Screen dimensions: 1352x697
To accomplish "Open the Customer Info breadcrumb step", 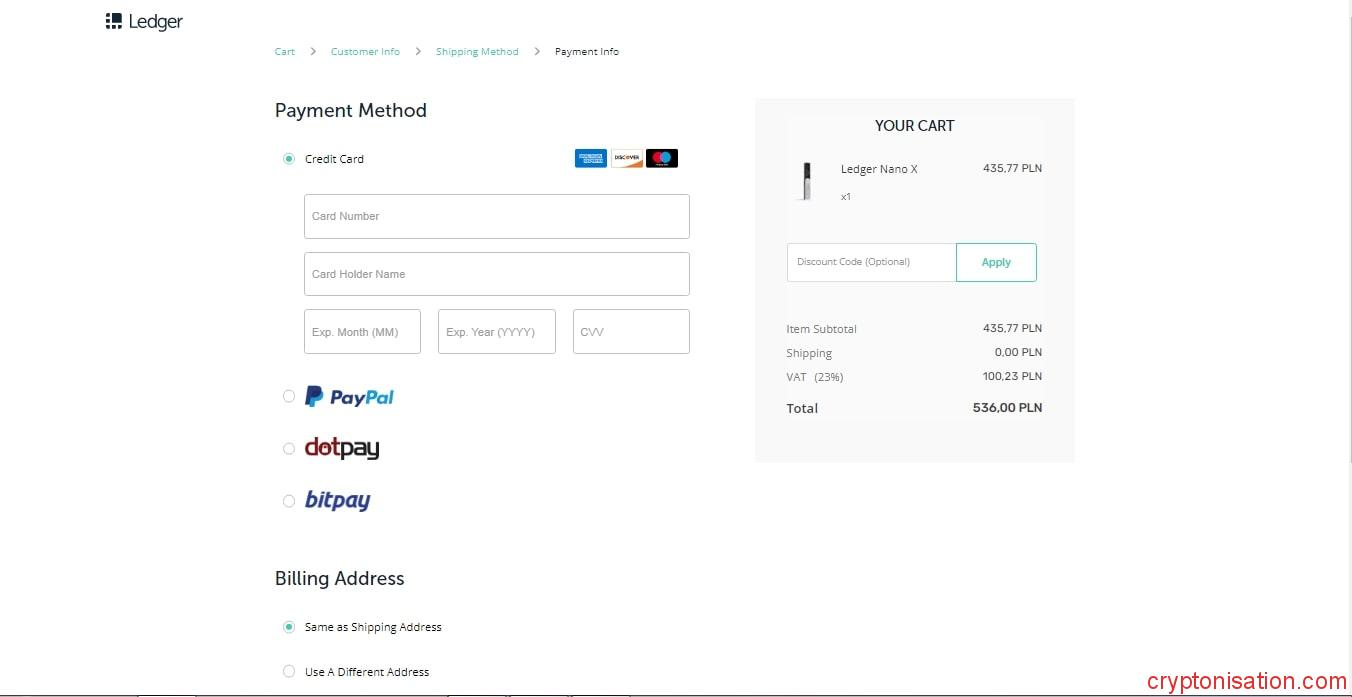I will [x=365, y=52].
